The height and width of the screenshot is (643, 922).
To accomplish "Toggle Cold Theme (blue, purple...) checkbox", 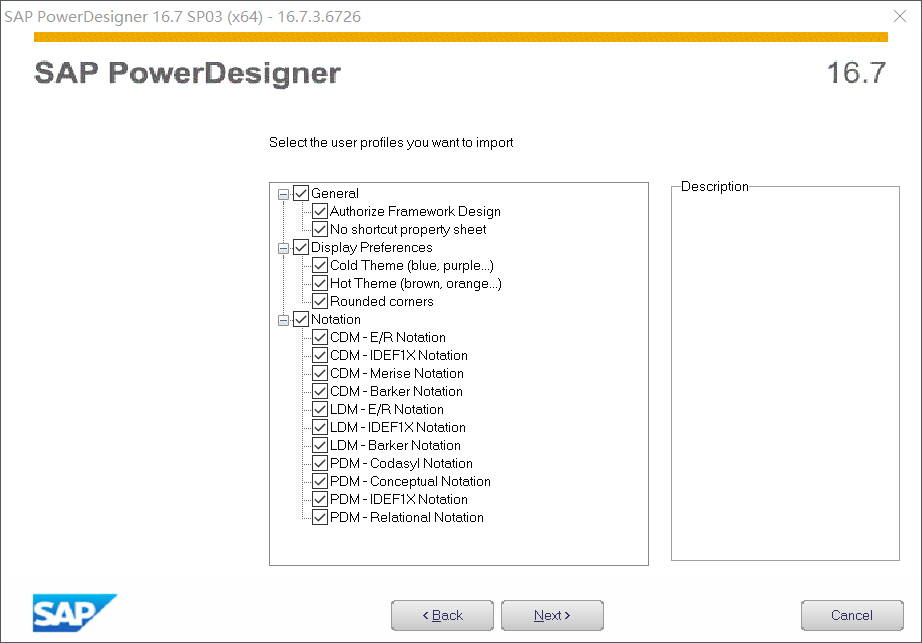I will [320, 265].
